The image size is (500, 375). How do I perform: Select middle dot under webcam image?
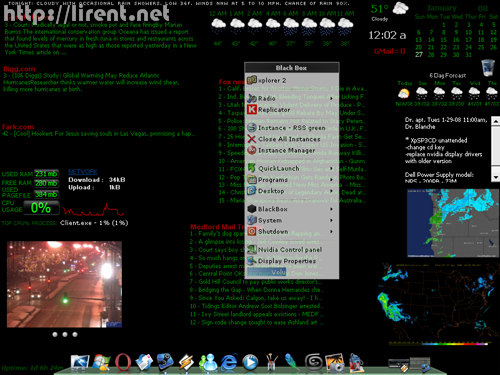pos(65,334)
